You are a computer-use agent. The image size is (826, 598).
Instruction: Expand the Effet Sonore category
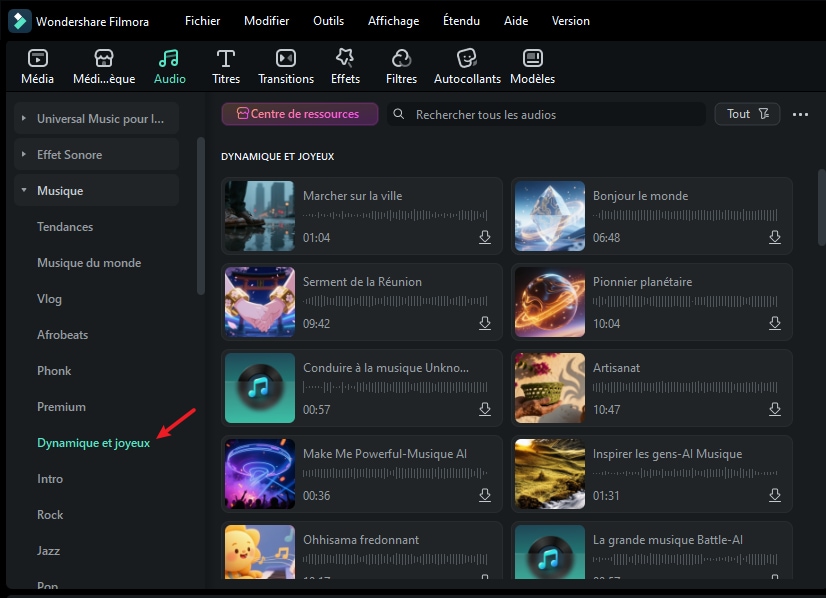tap(24, 155)
